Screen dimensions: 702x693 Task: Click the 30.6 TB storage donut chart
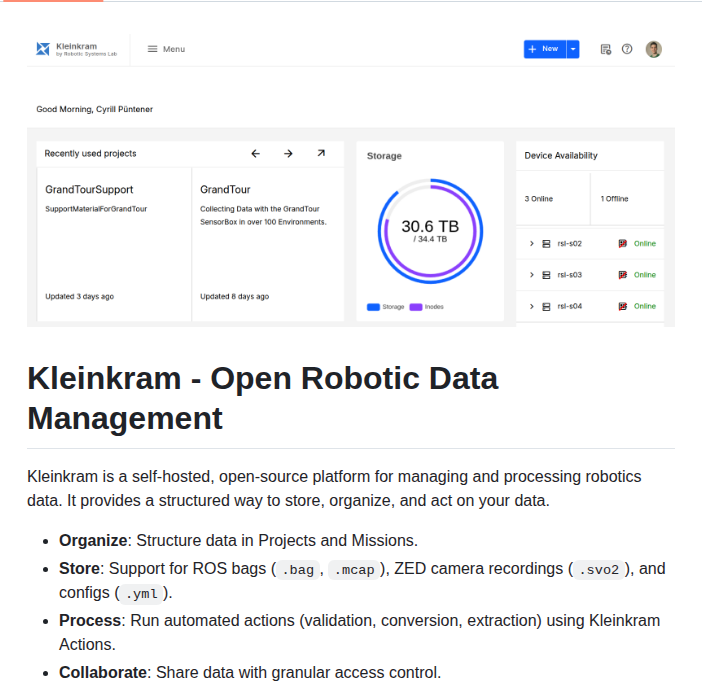430,231
